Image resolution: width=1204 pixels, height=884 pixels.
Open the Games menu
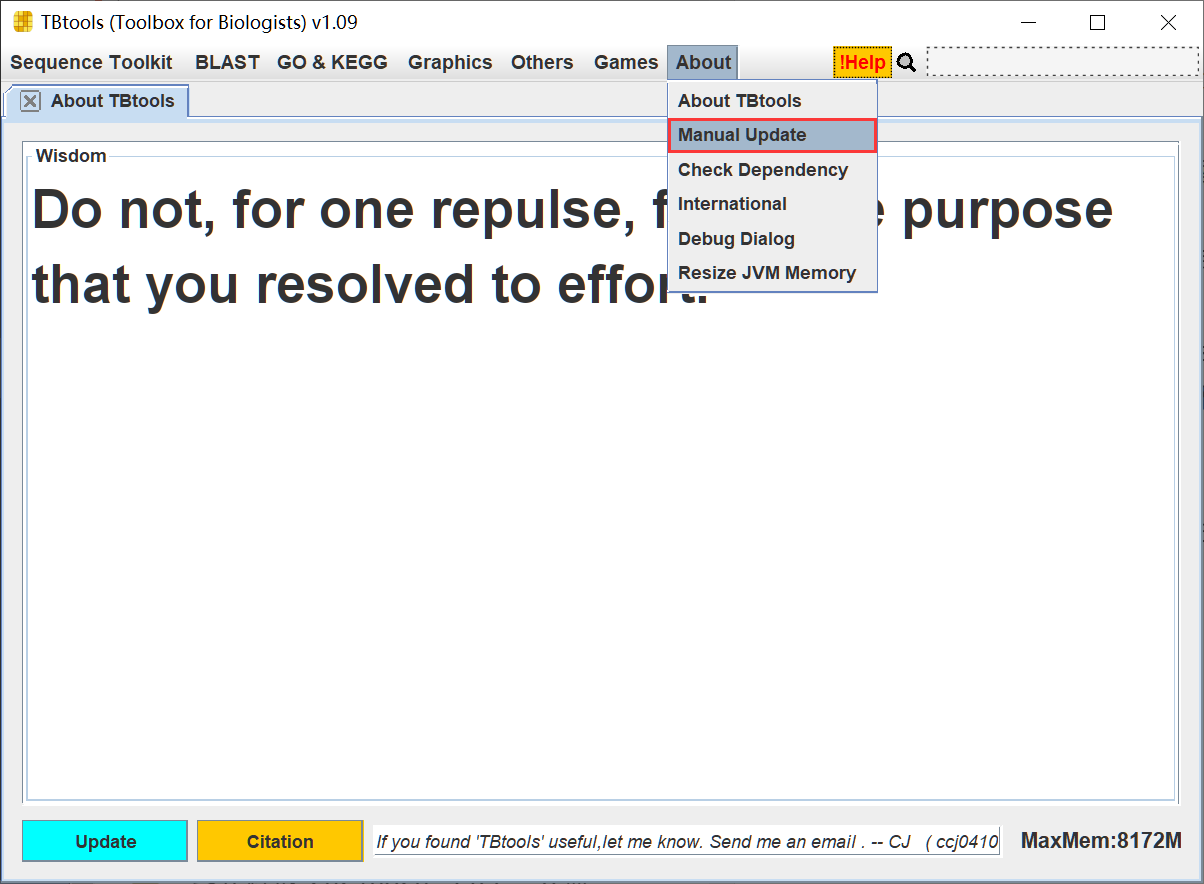(626, 62)
